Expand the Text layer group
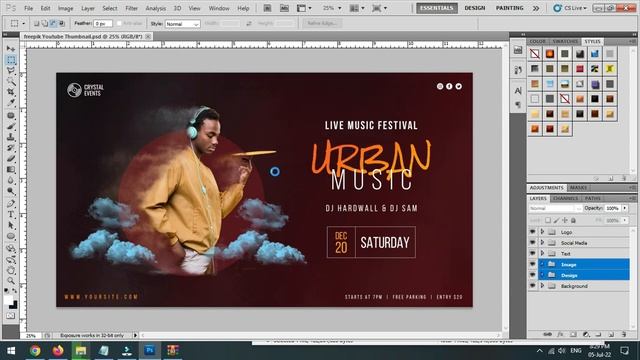640x360 pixels. click(x=542, y=253)
